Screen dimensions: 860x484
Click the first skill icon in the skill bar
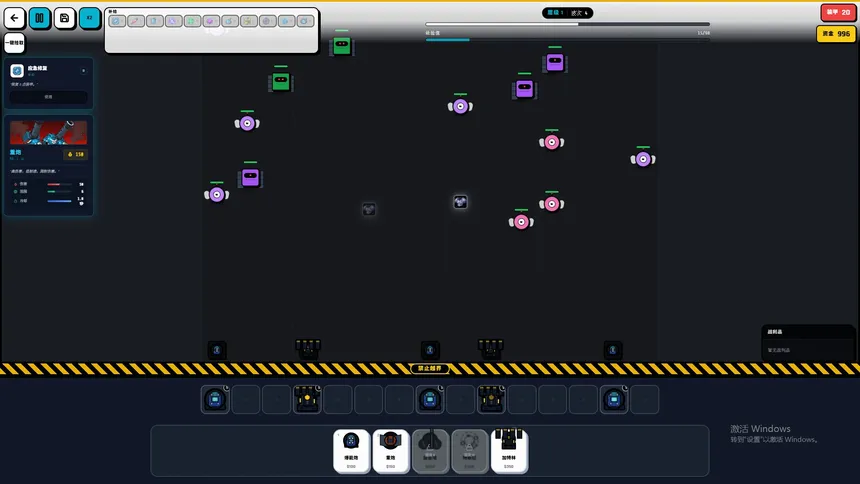(117, 21)
